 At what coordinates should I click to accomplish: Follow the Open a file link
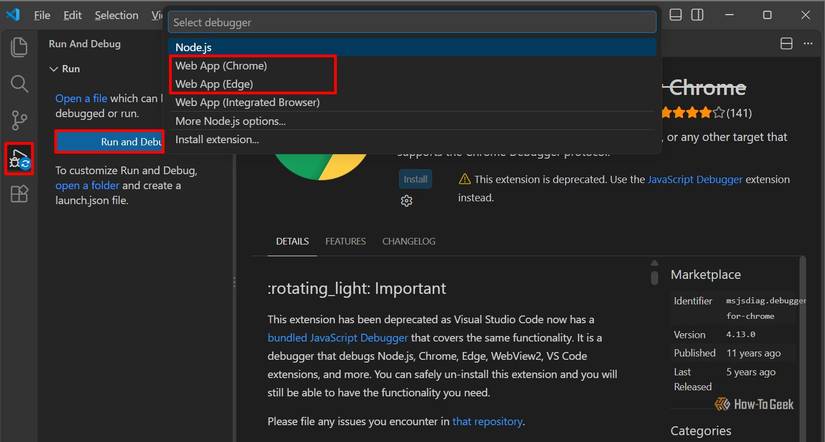[81, 98]
